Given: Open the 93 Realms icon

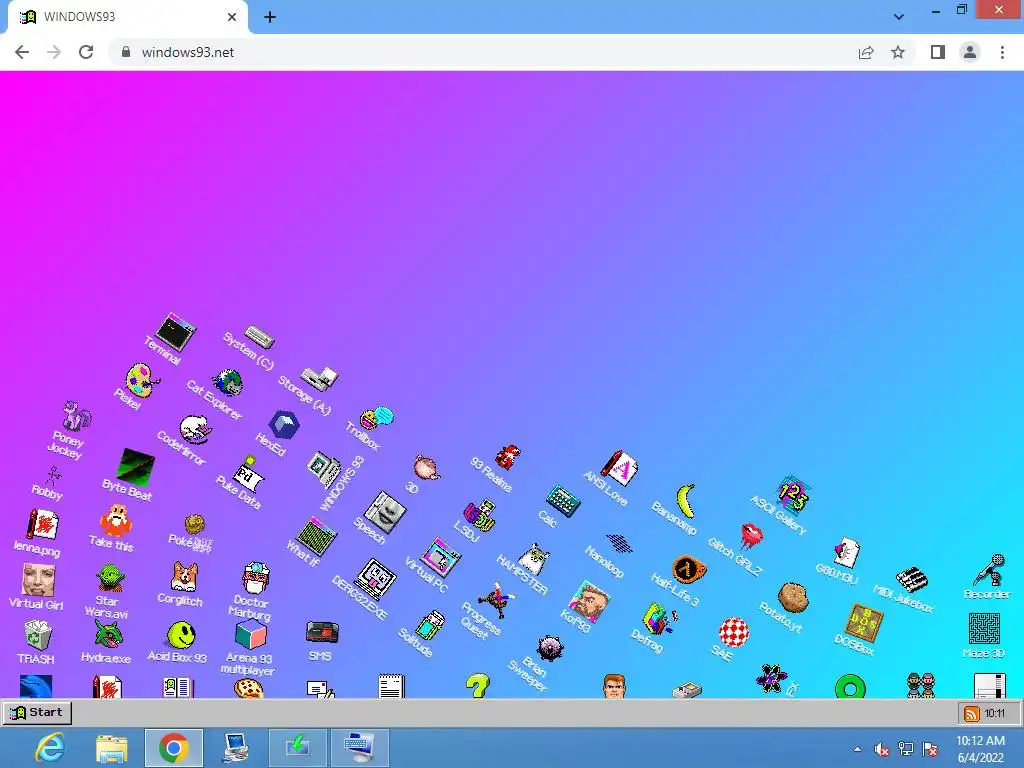Looking at the screenshot, I should [507, 457].
